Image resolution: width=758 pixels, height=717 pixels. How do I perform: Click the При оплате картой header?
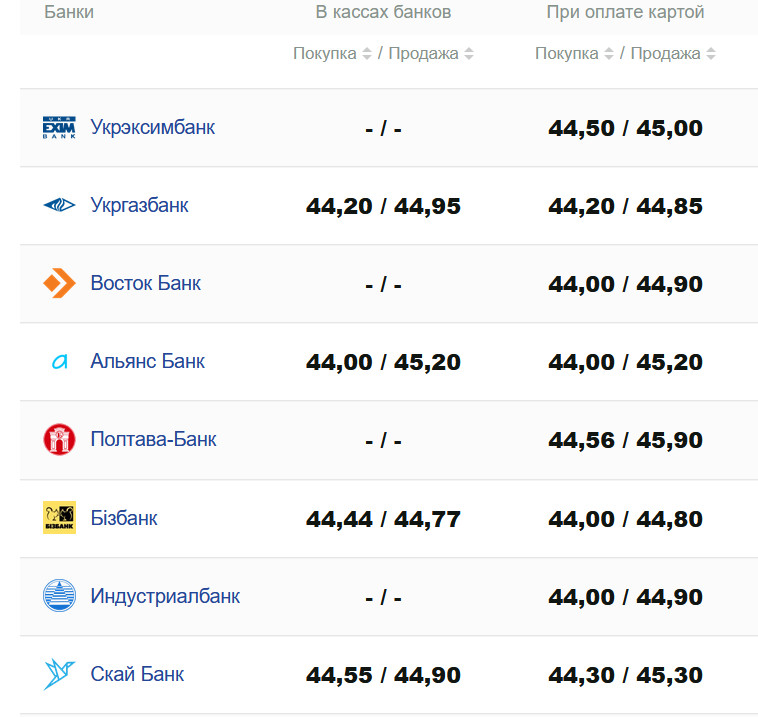click(x=625, y=12)
